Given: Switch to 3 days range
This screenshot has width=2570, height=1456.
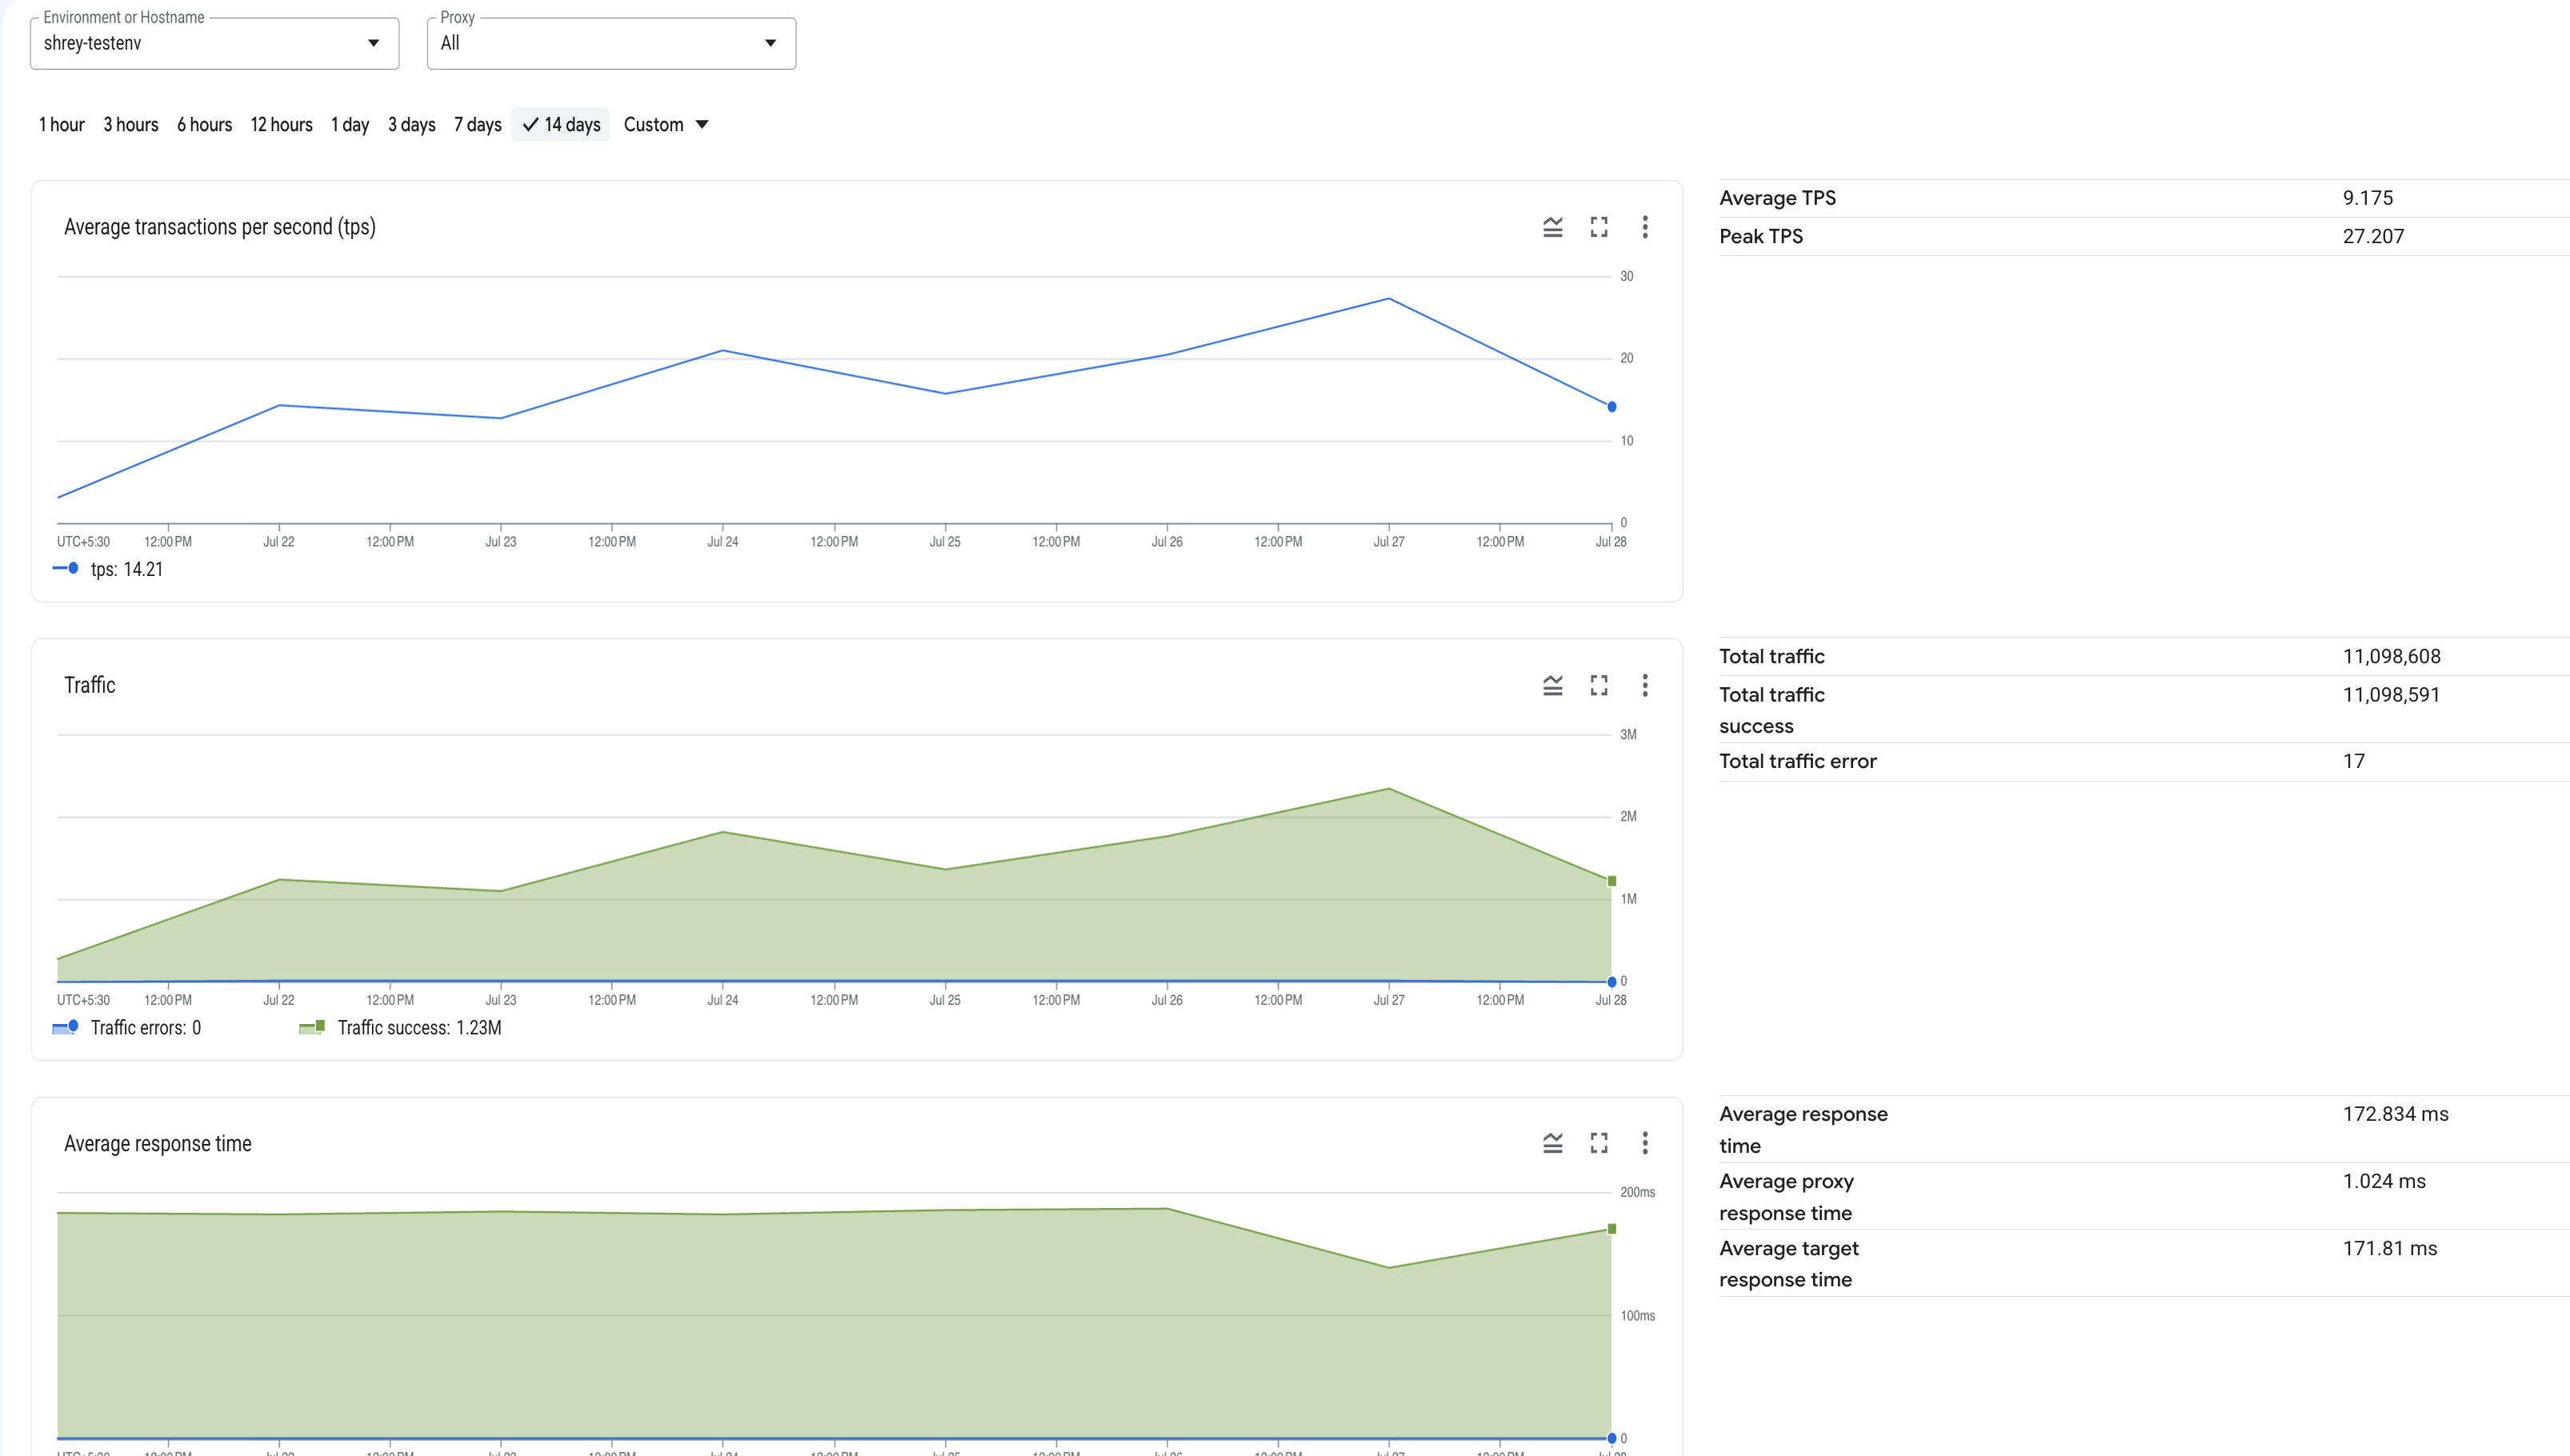Looking at the screenshot, I should click(x=412, y=125).
